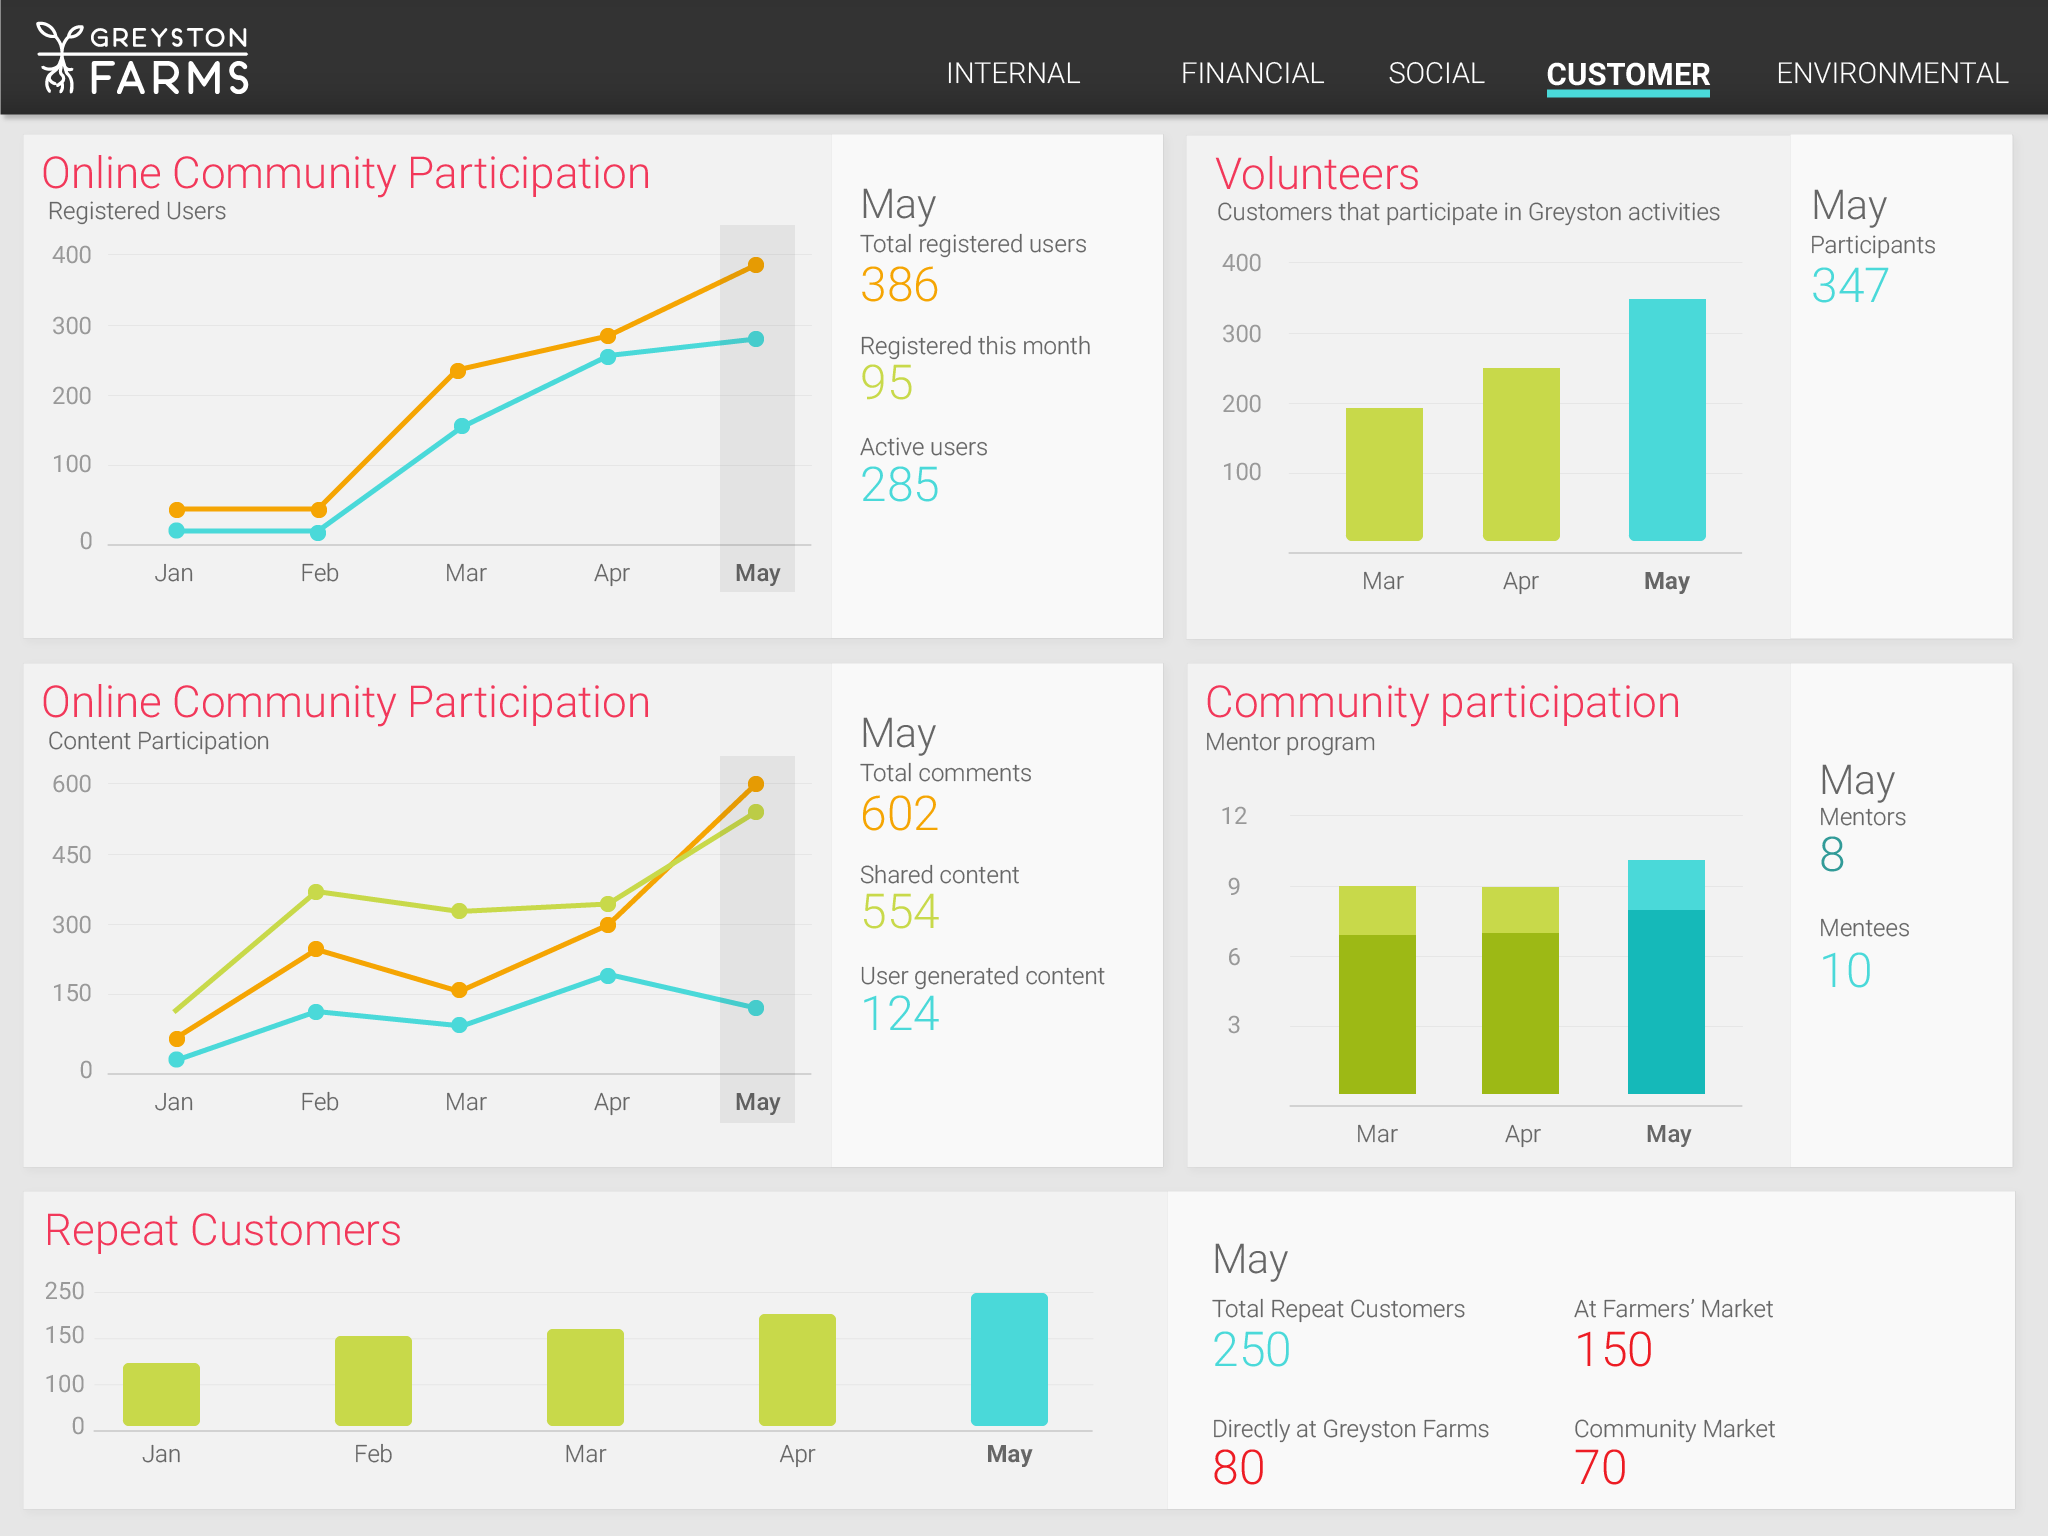The image size is (2048, 1536).
Task: Click the Mentors value 8
Action: tap(1831, 855)
